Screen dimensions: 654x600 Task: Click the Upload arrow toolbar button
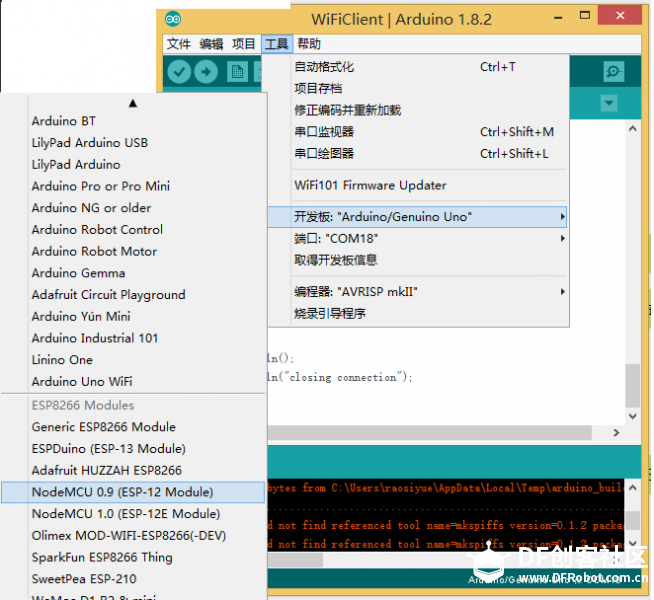point(206,72)
